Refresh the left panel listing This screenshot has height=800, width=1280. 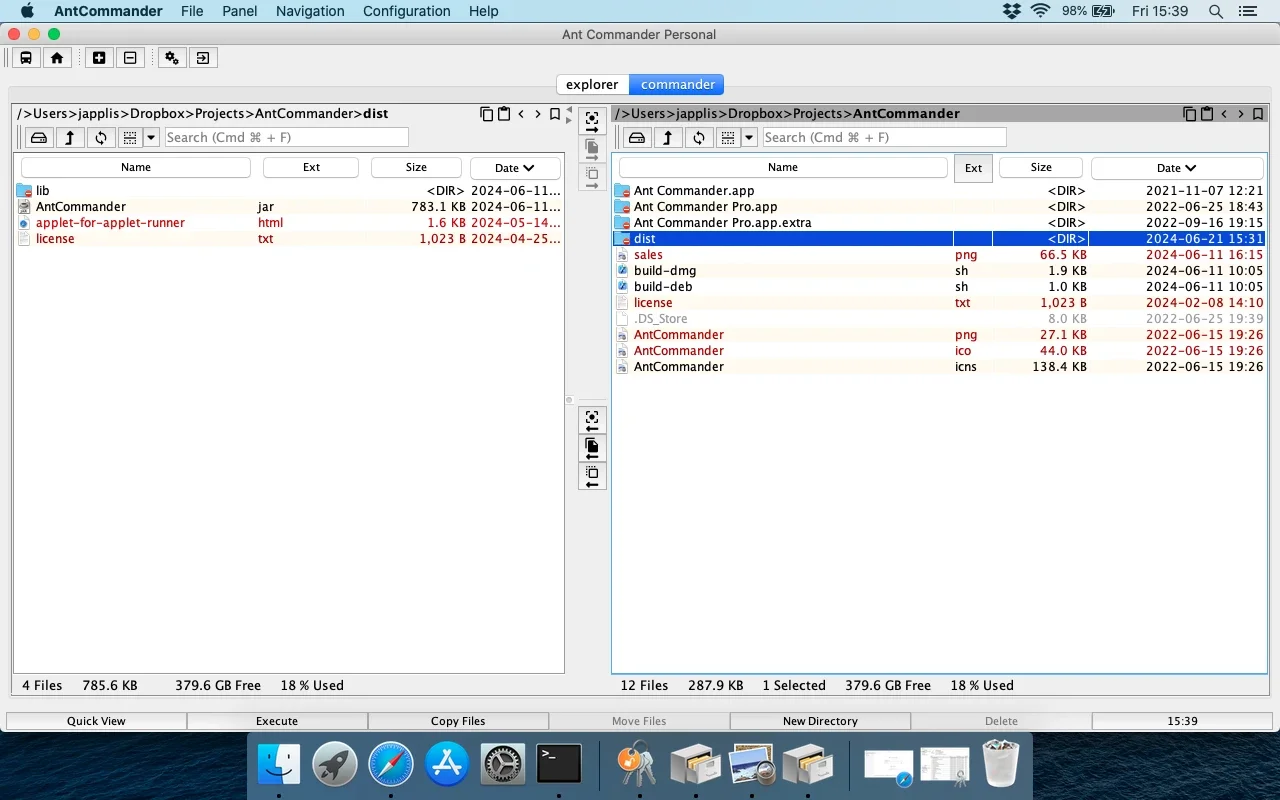coord(101,138)
